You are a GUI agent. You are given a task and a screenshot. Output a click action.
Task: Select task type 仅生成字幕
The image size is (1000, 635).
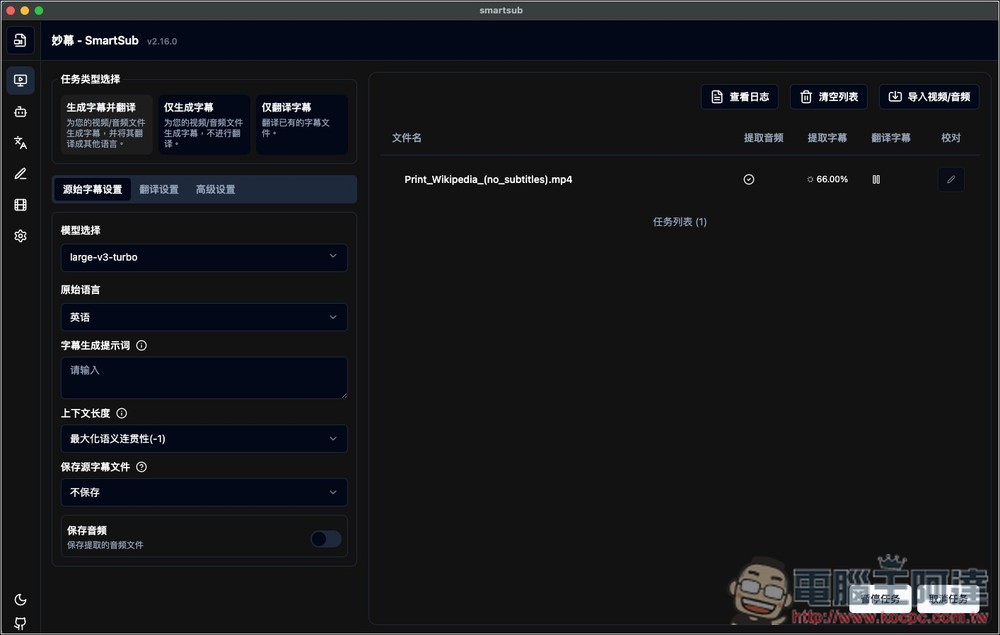pos(204,125)
